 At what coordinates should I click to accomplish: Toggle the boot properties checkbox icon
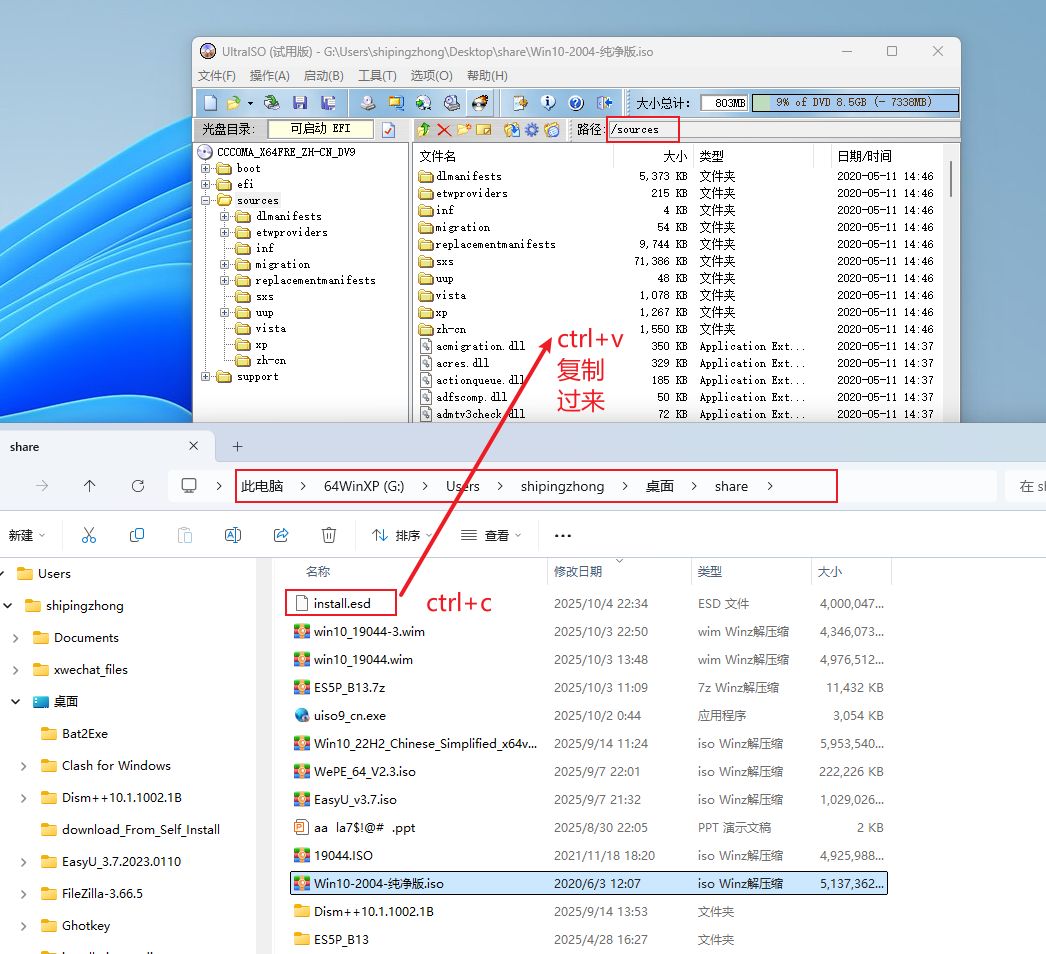389,130
